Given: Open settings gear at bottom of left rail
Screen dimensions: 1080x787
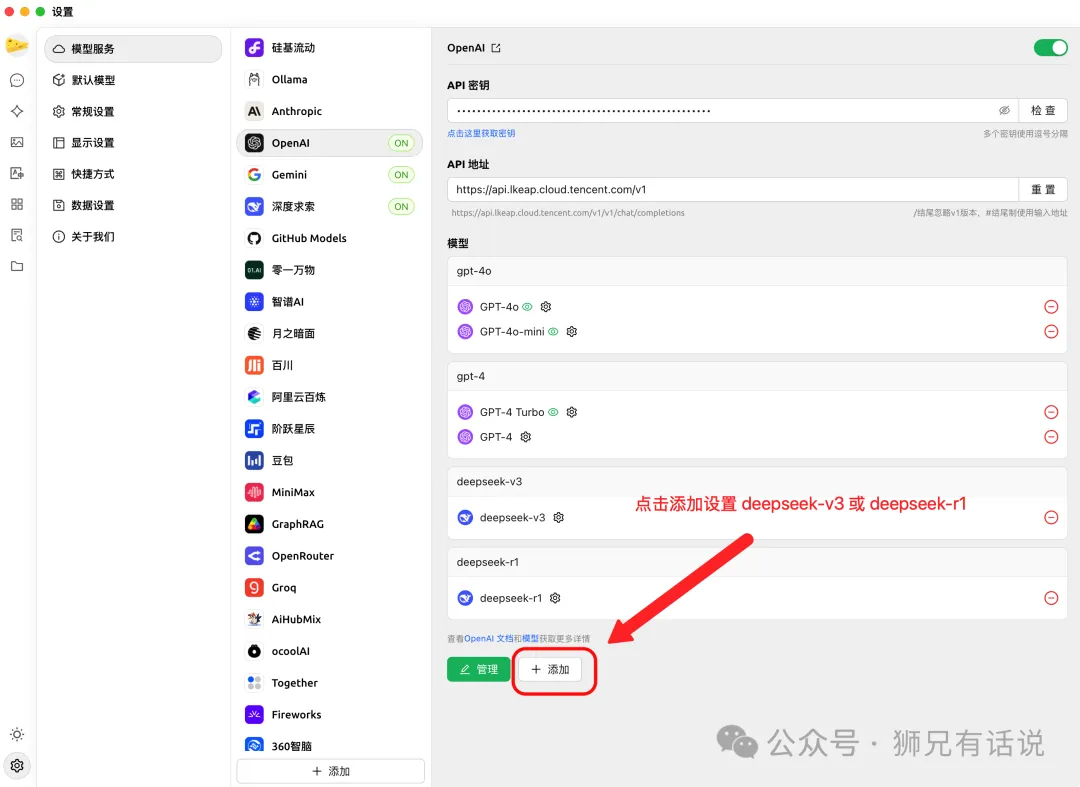Looking at the screenshot, I should click(17, 766).
